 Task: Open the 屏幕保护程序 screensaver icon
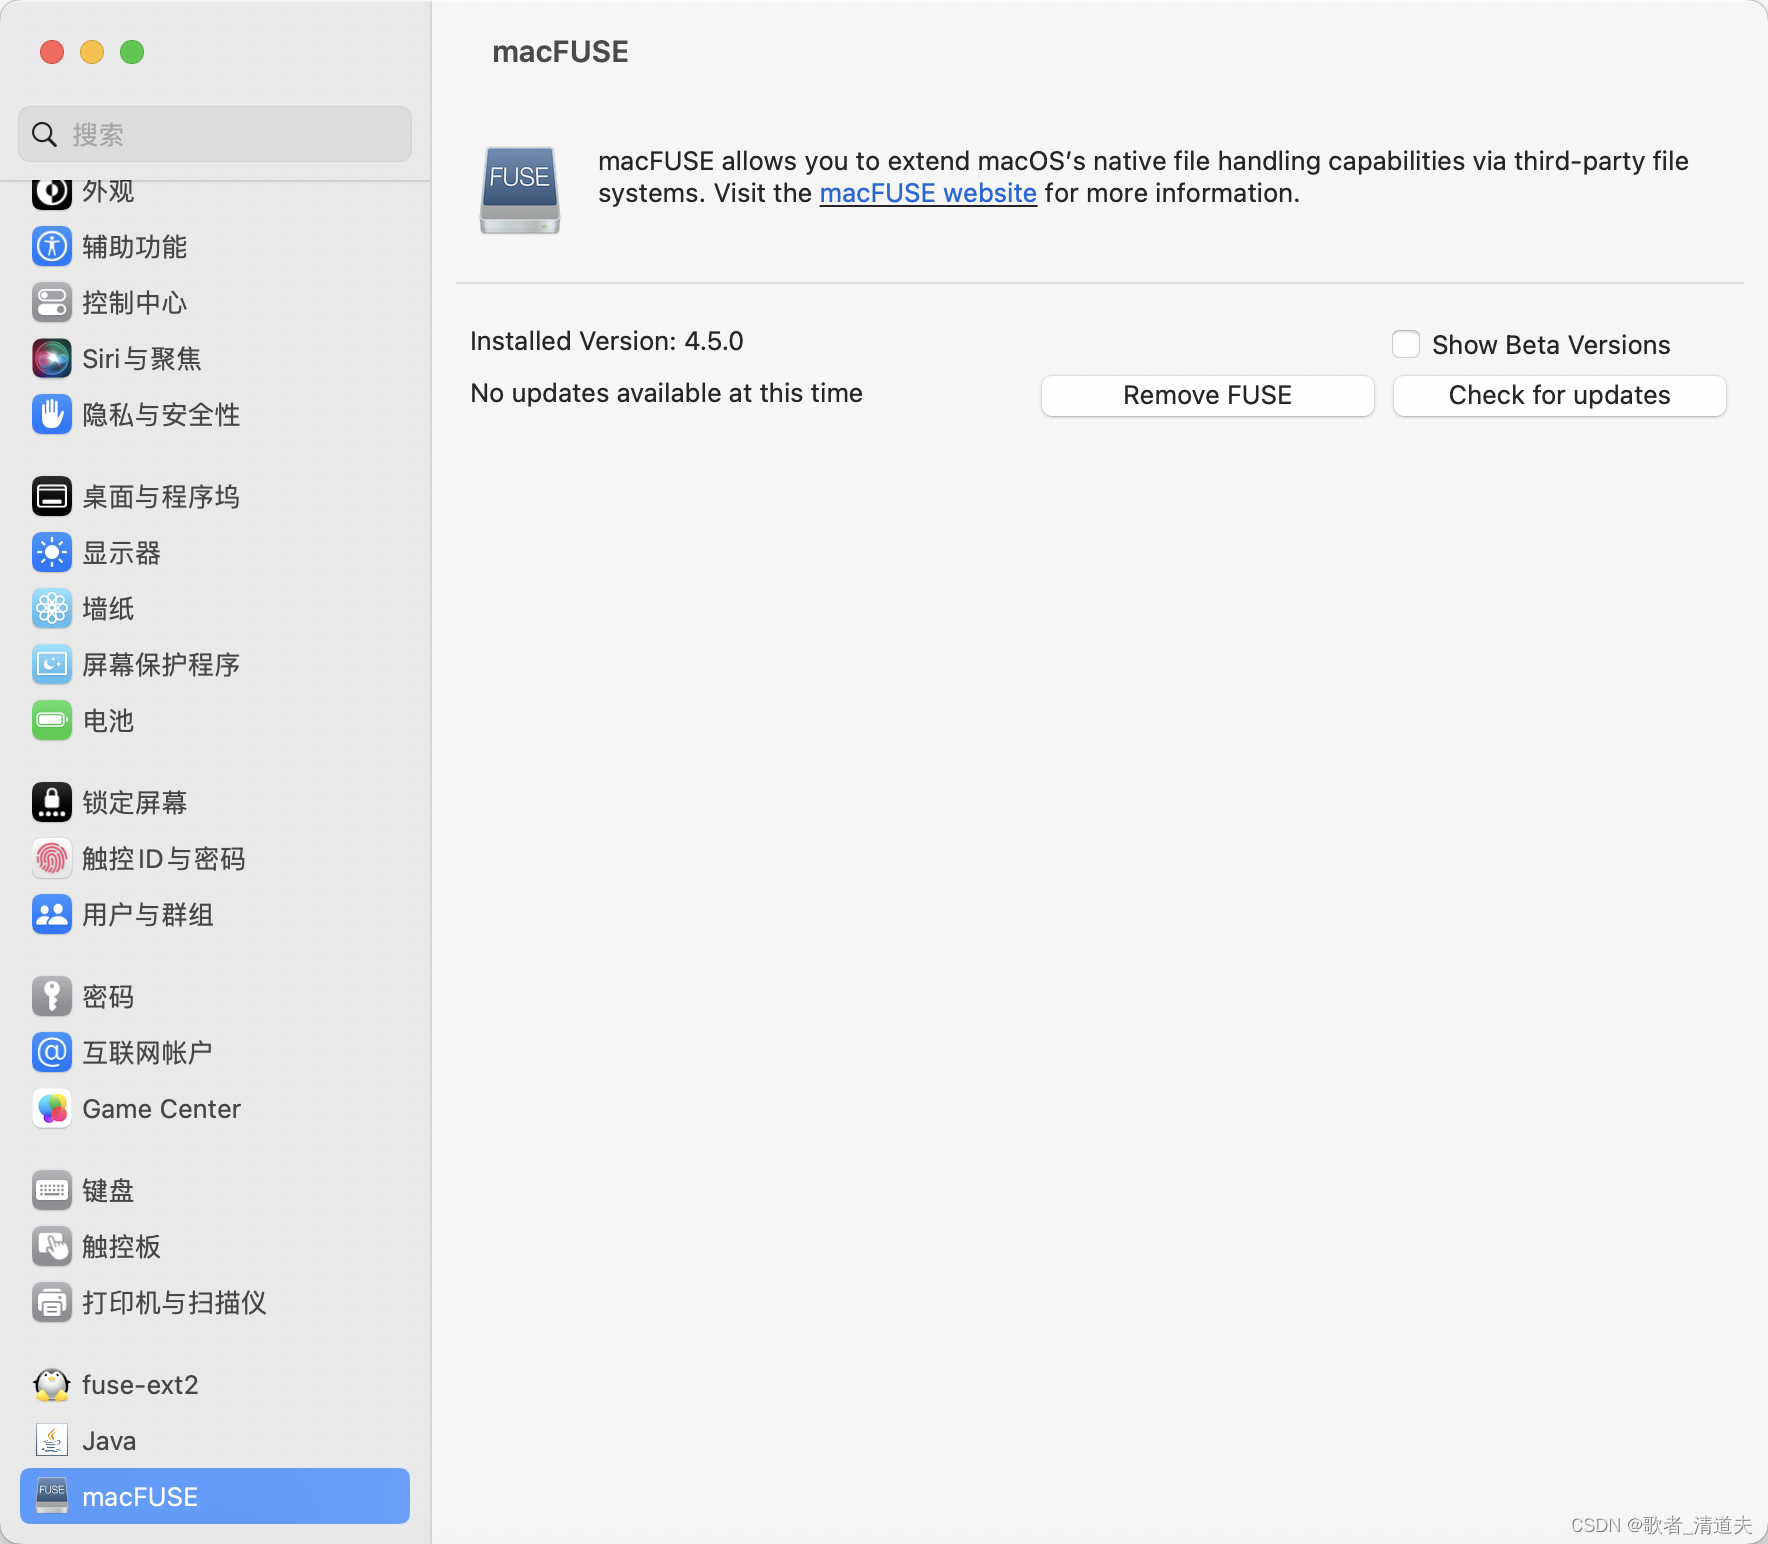tap(52, 664)
